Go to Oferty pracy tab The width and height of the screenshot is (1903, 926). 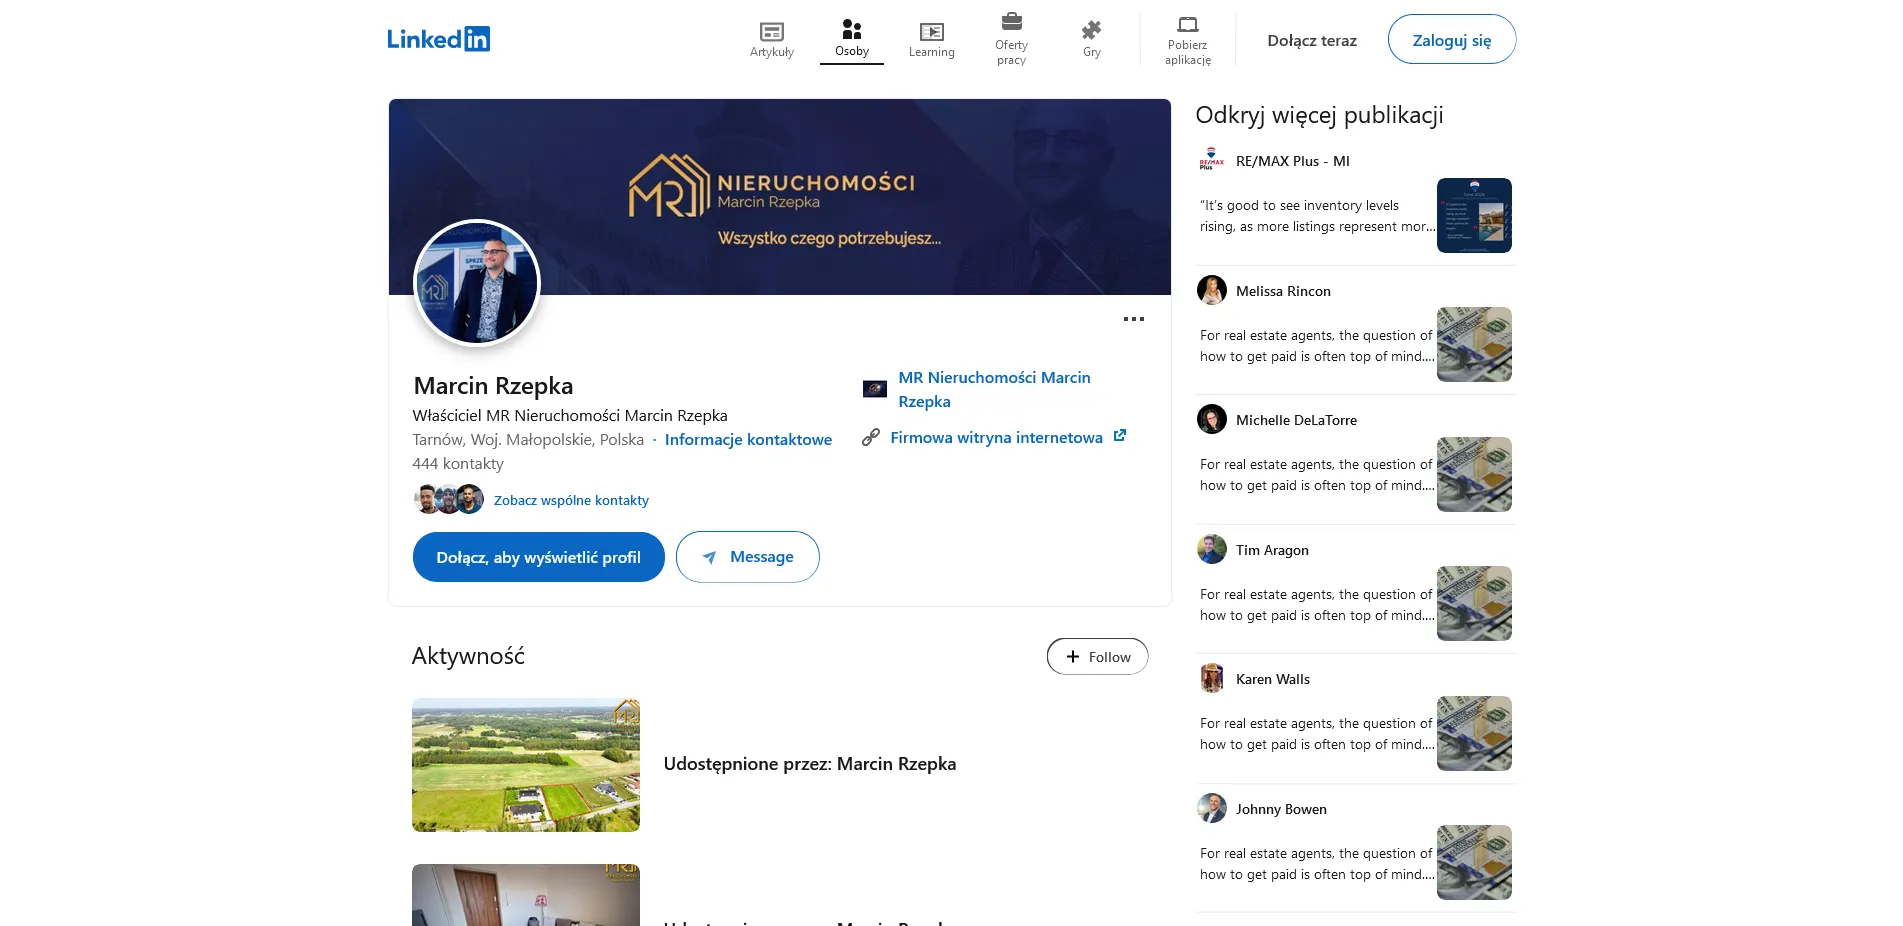point(1011,40)
